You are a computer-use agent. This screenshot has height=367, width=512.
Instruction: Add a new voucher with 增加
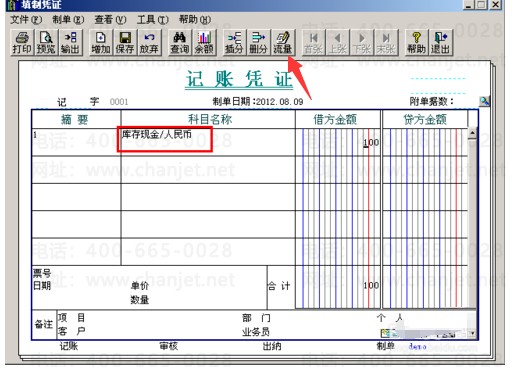click(101, 43)
